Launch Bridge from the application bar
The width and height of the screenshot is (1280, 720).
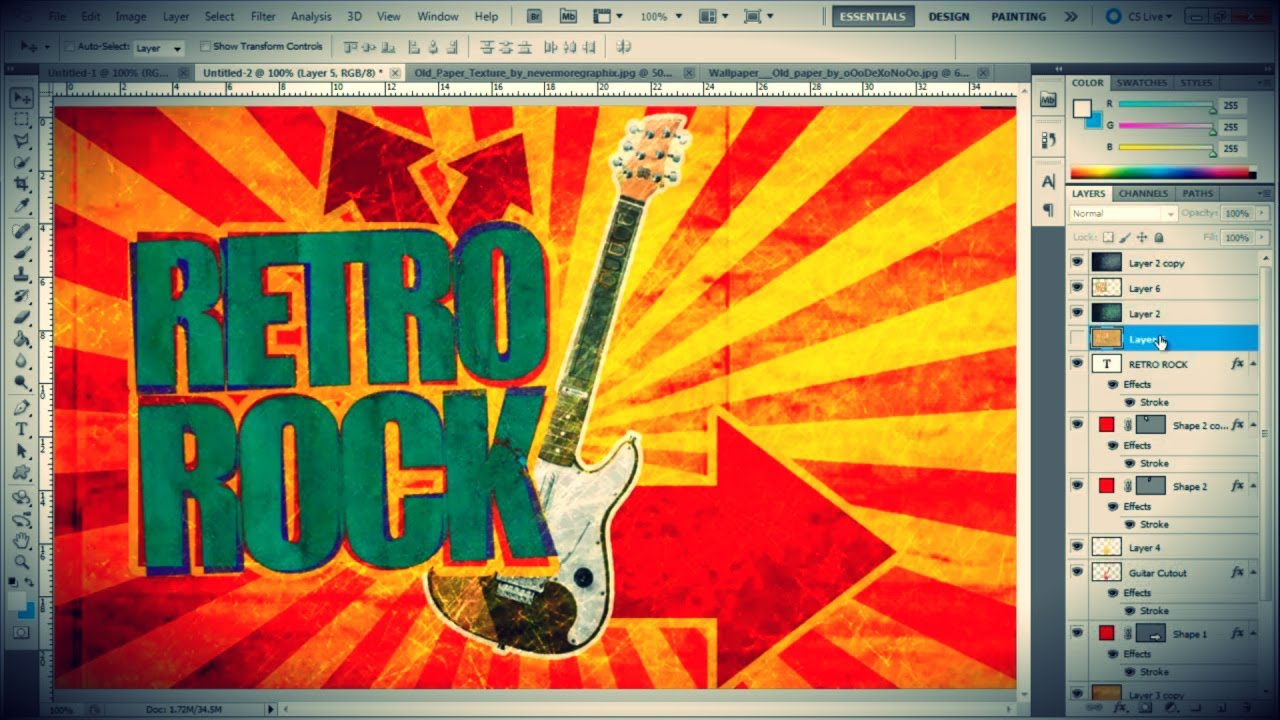(534, 16)
